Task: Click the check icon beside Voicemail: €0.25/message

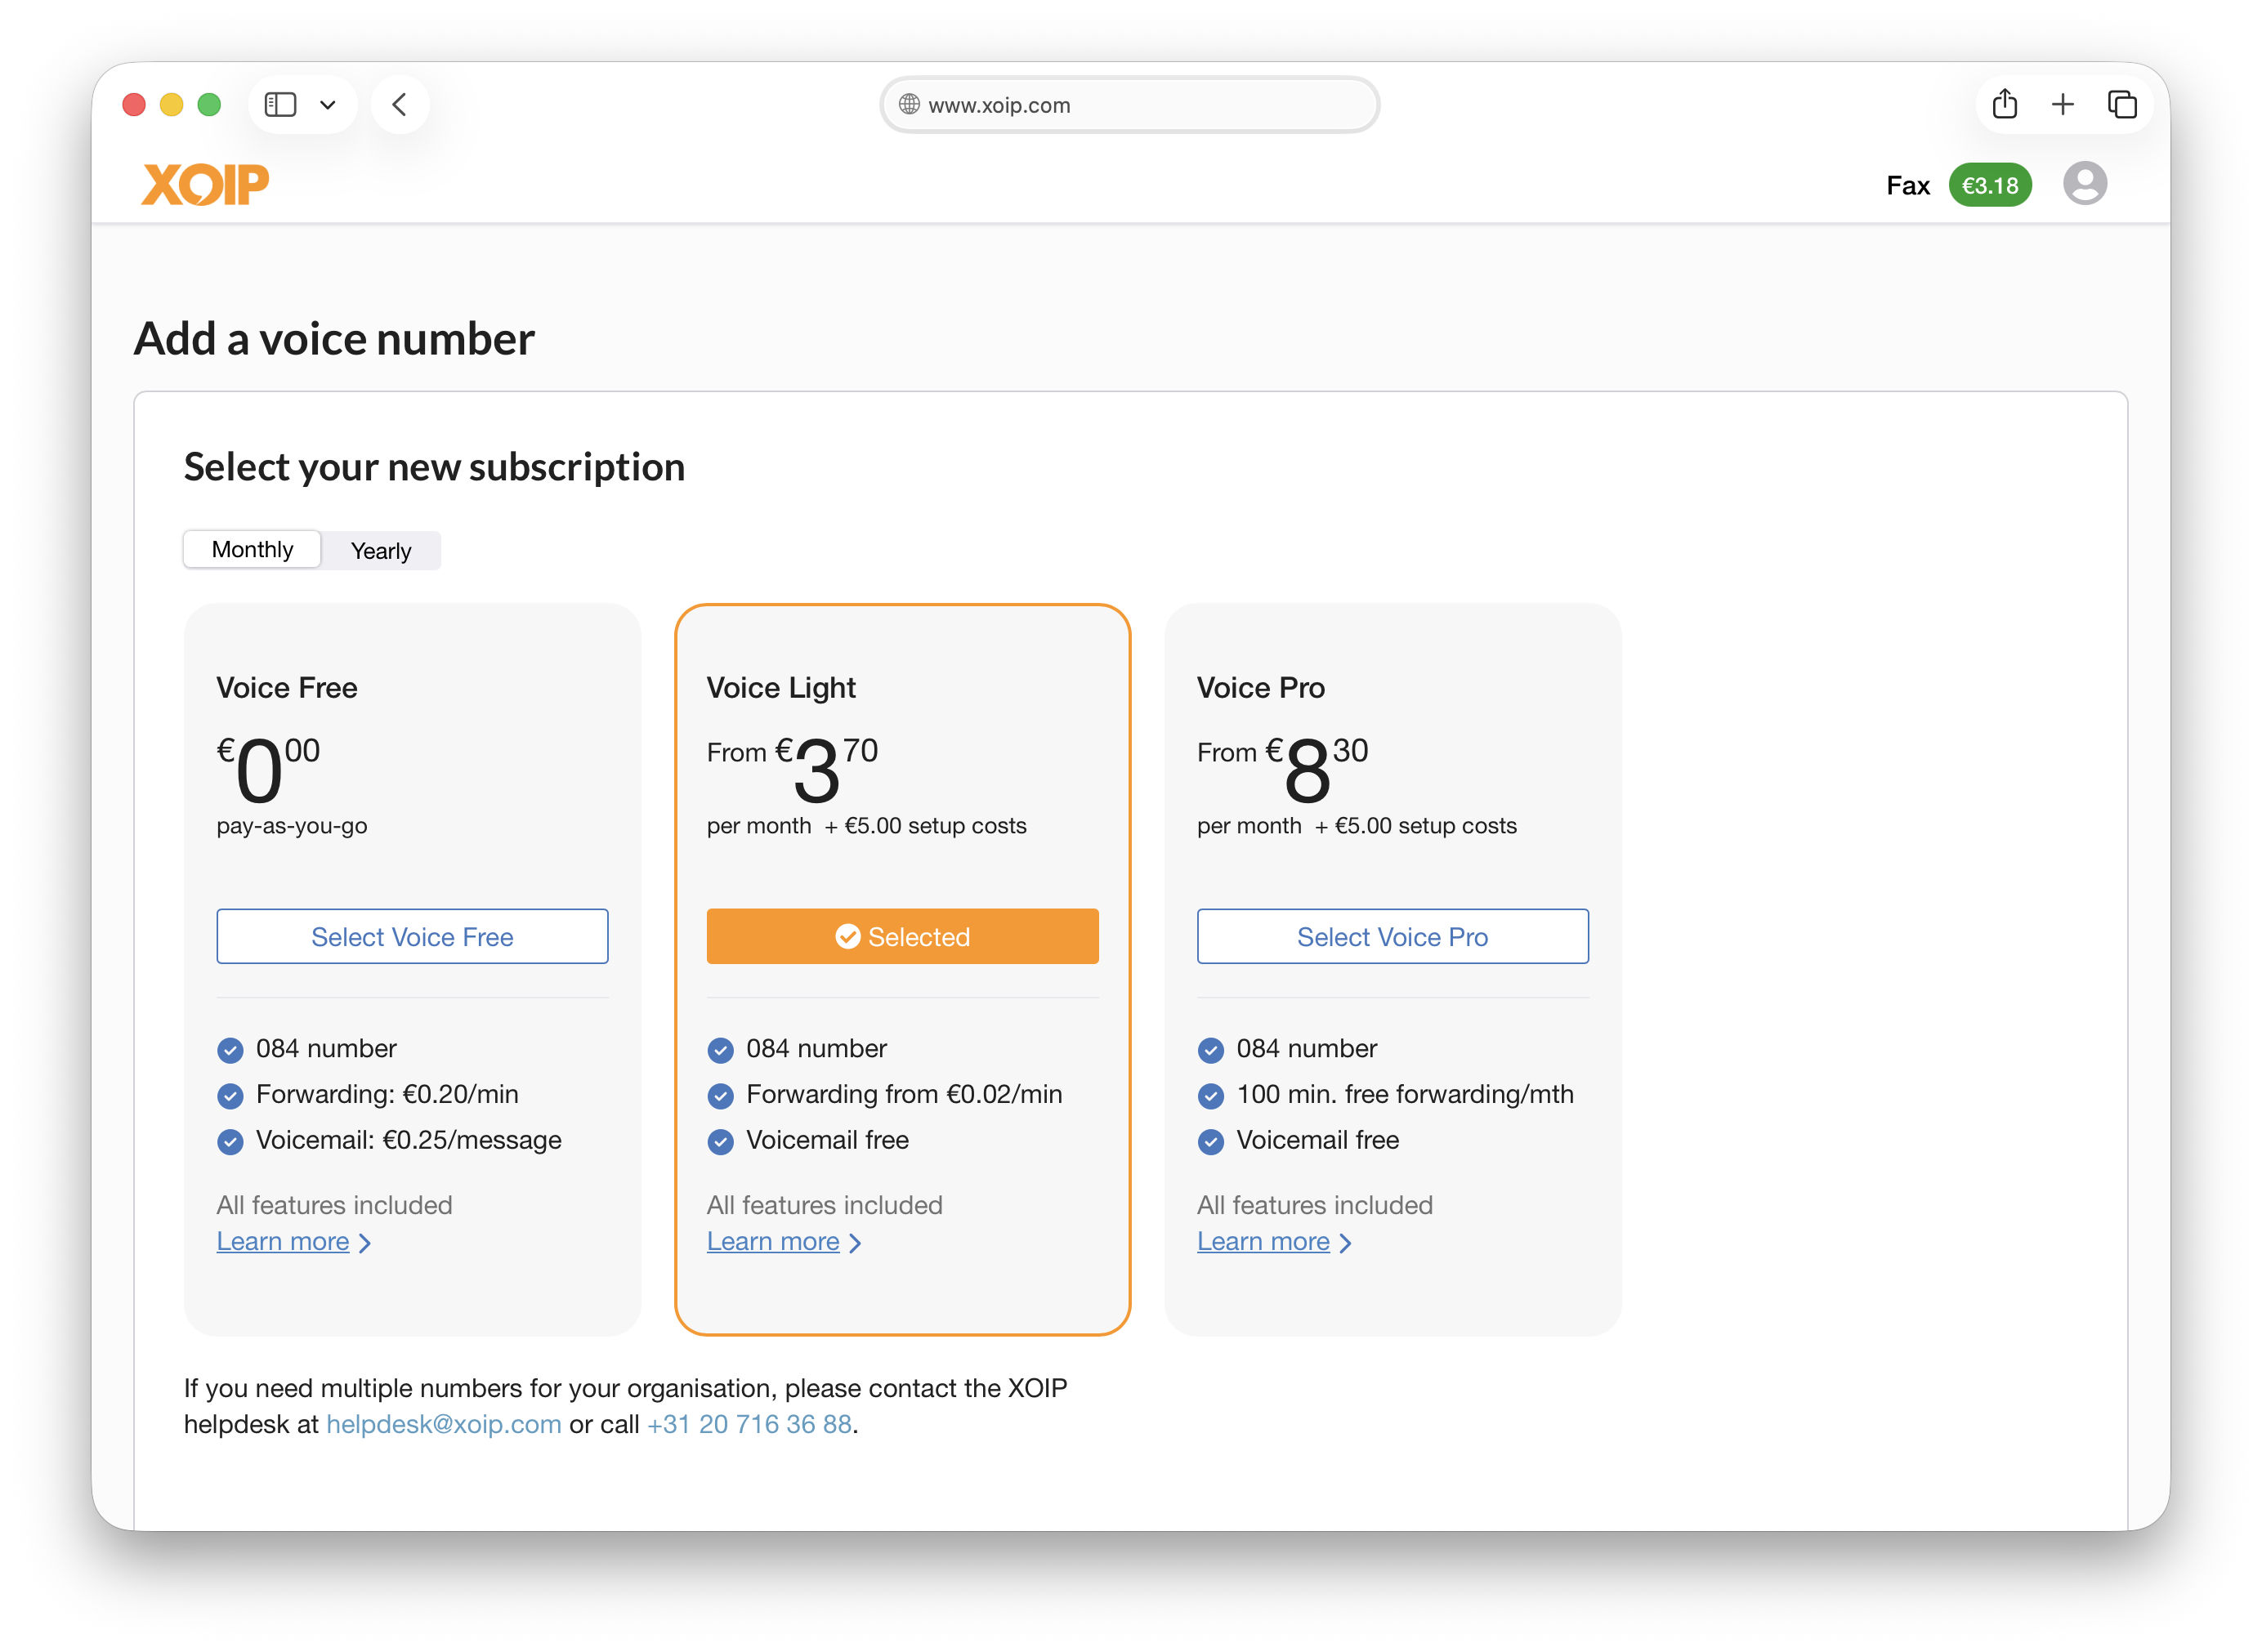Action: point(230,1142)
